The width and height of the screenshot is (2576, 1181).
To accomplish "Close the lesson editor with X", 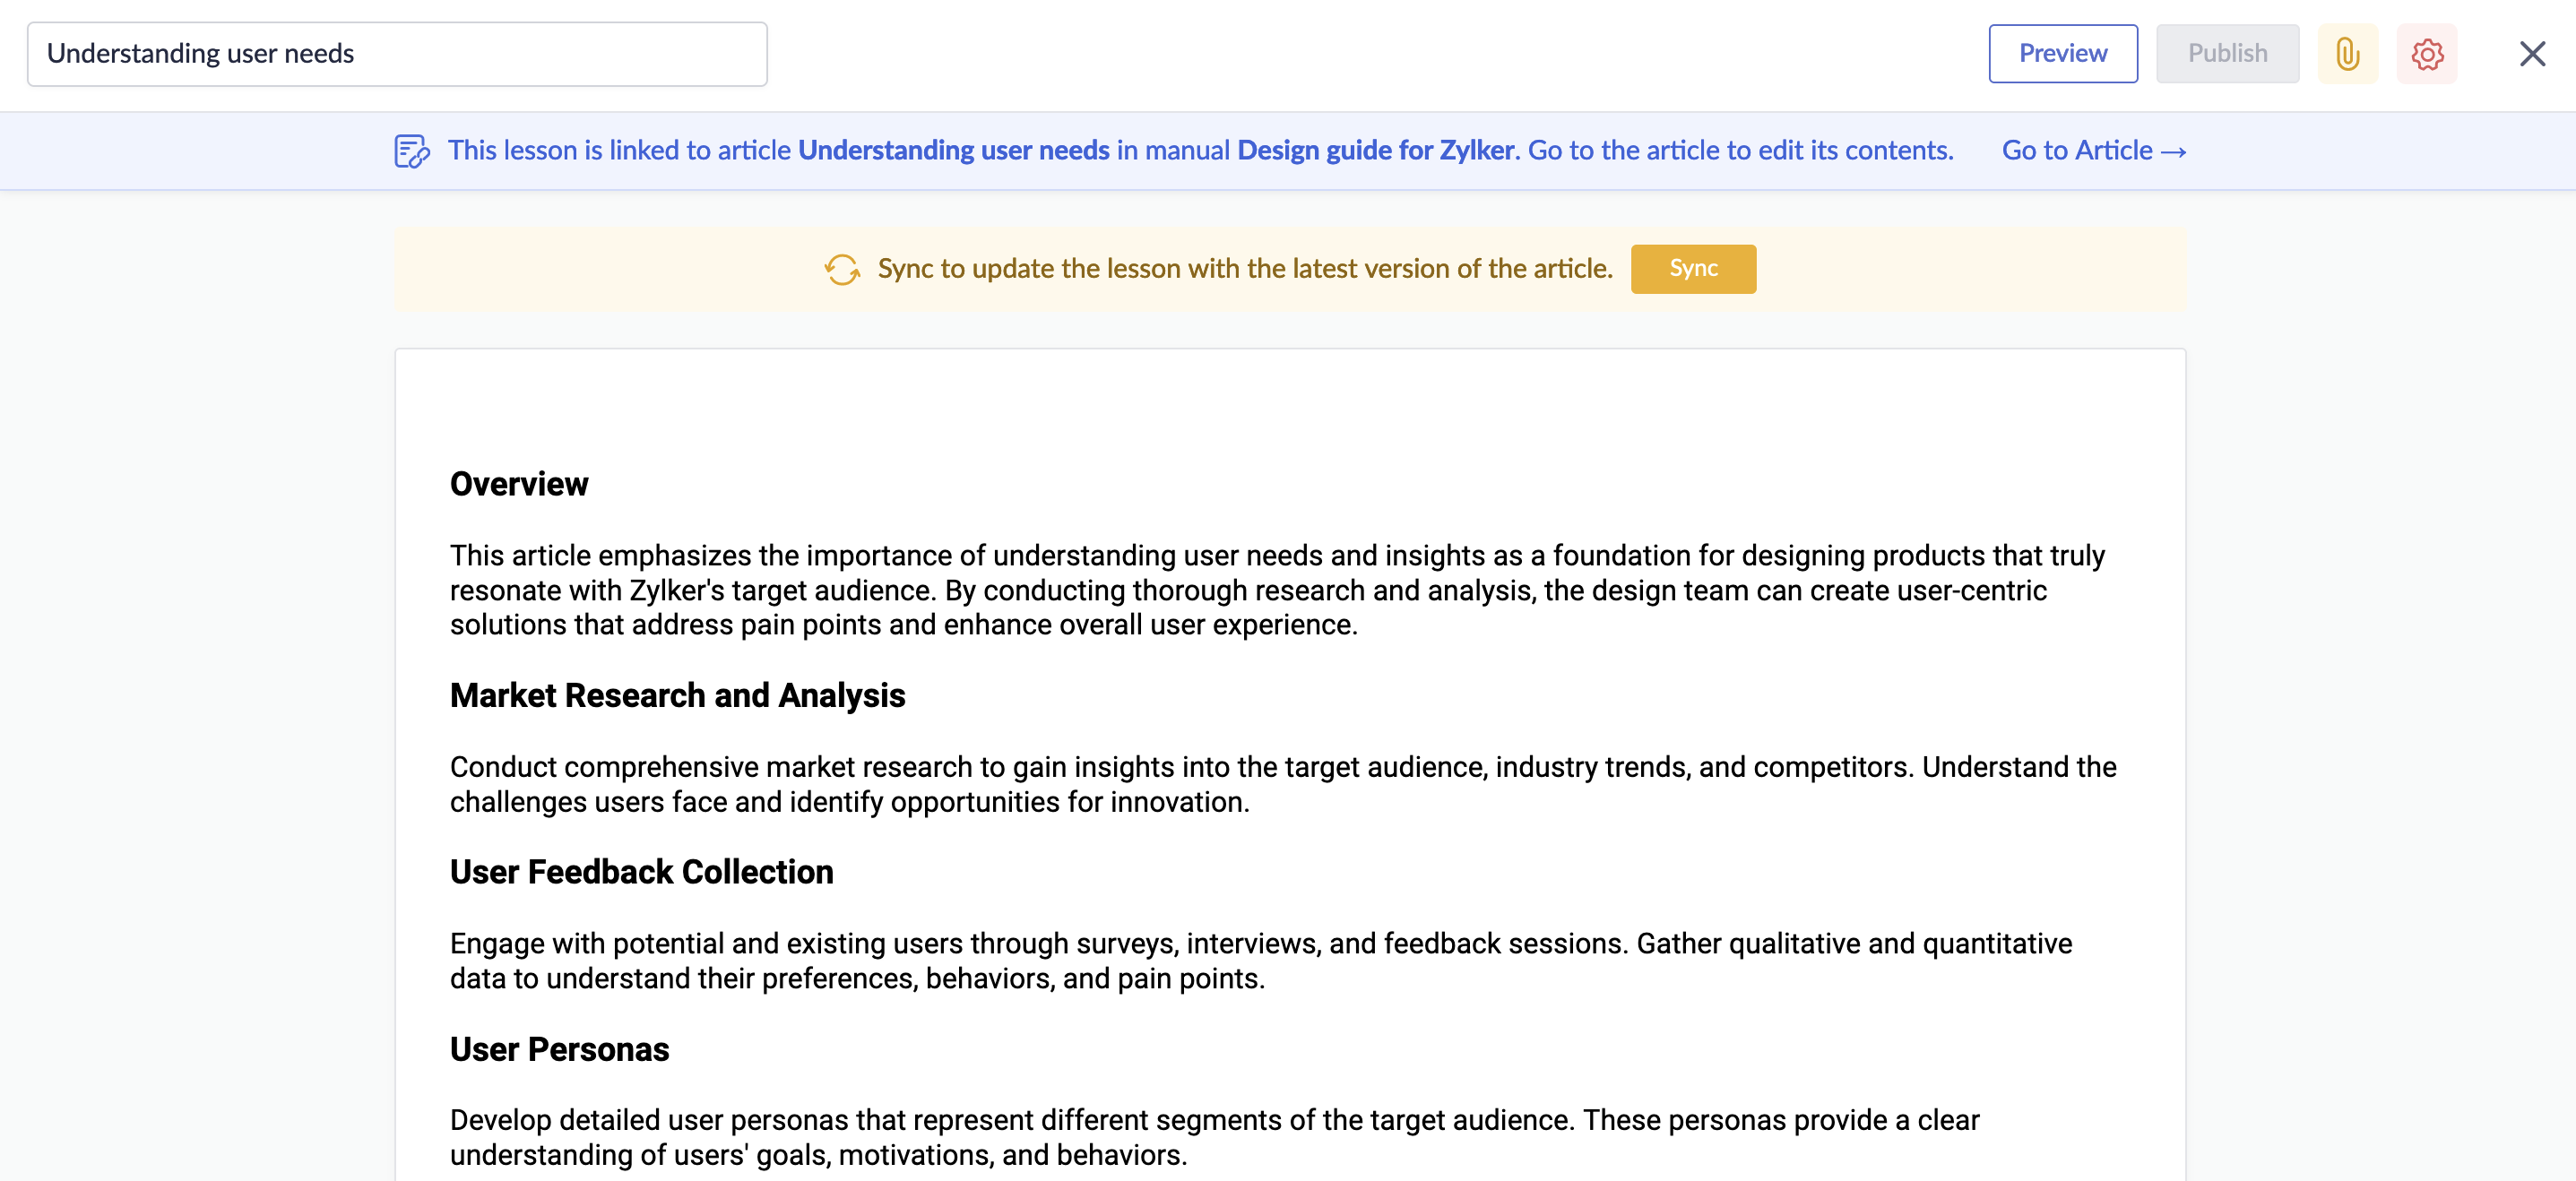I will (x=2531, y=54).
